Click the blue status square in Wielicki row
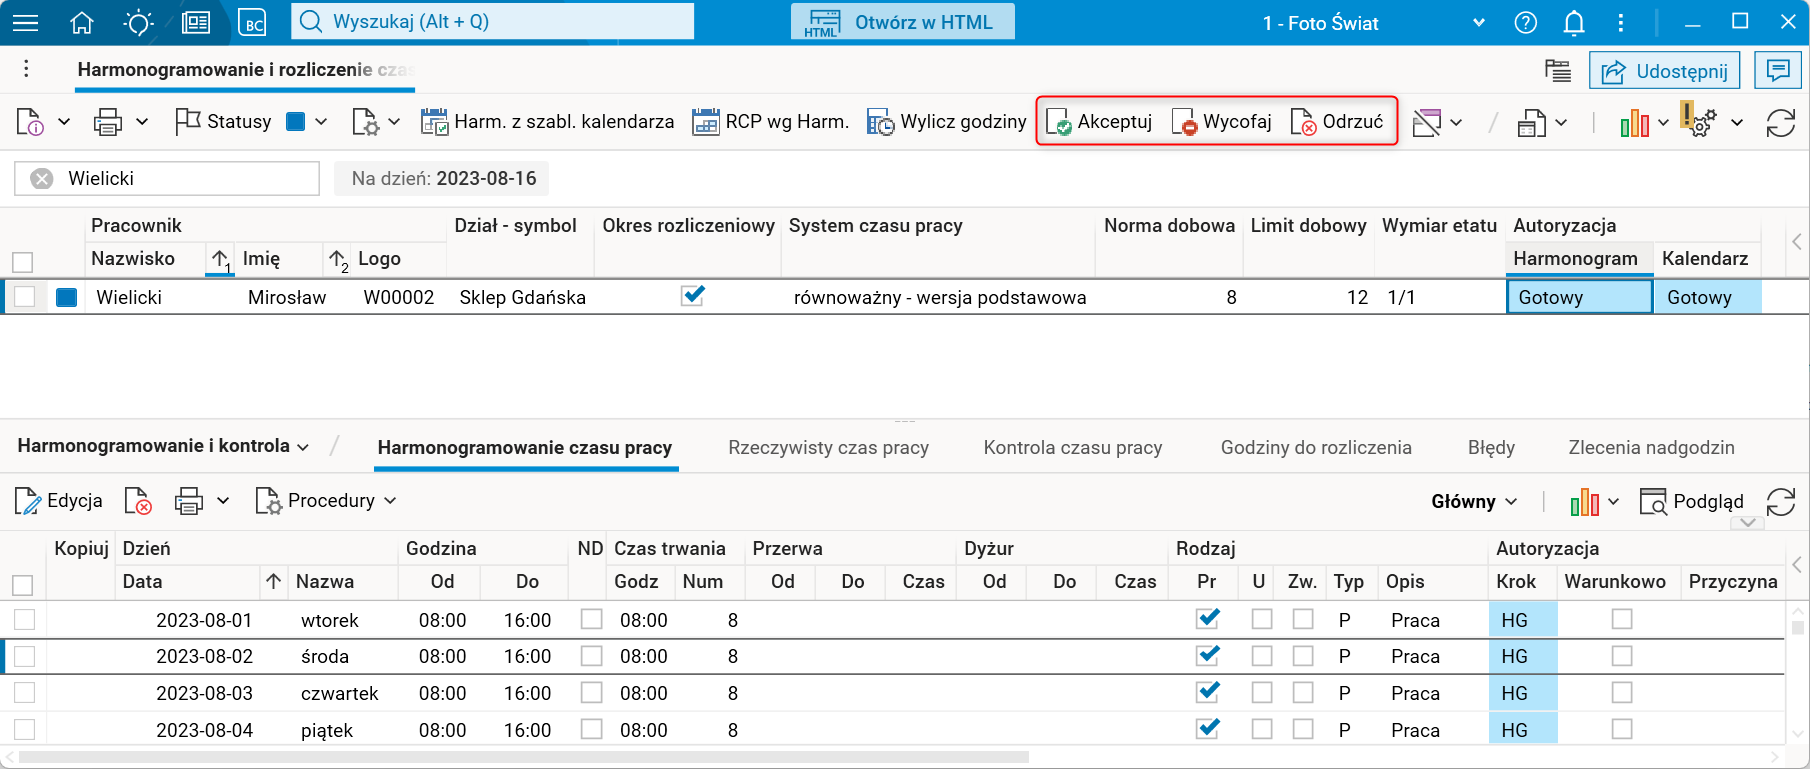The width and height of the screenshot is (1810, 769). coord(67,297)
